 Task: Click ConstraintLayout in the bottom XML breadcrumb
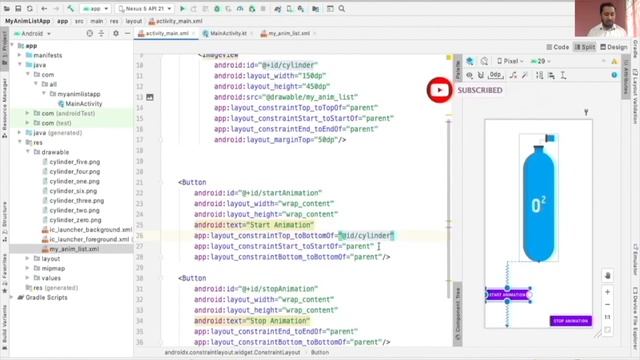pyautogui.click(x=232, y=352)
